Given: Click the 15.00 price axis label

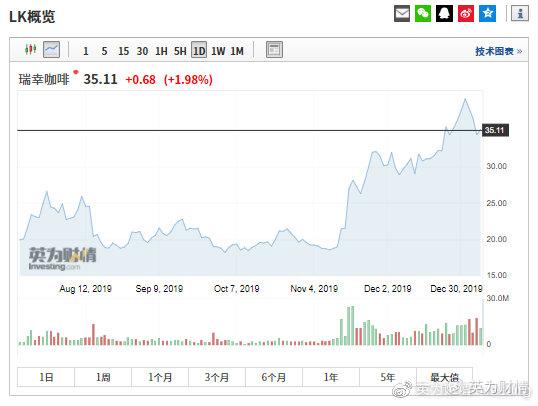Looking at the screenshot, I should coord(496,275).
